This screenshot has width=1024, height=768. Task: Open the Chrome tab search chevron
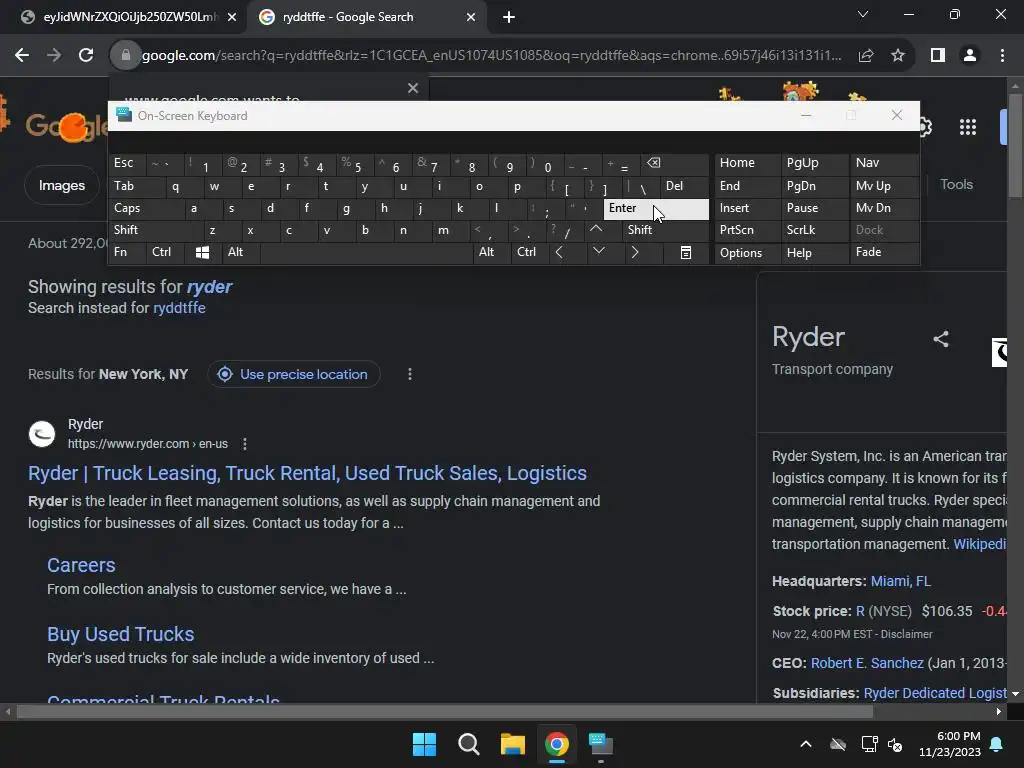tap(863, 14)
